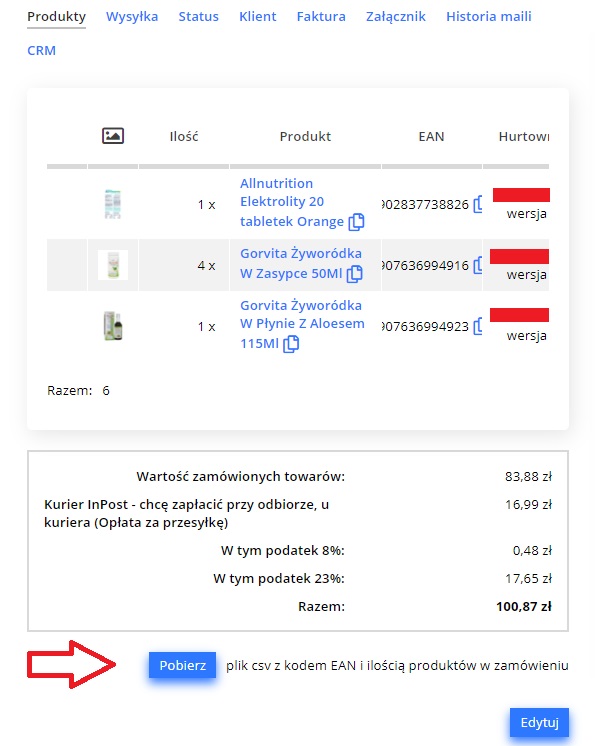
Task: Copy the EAN ending in 994923
Action: [478, 326]
